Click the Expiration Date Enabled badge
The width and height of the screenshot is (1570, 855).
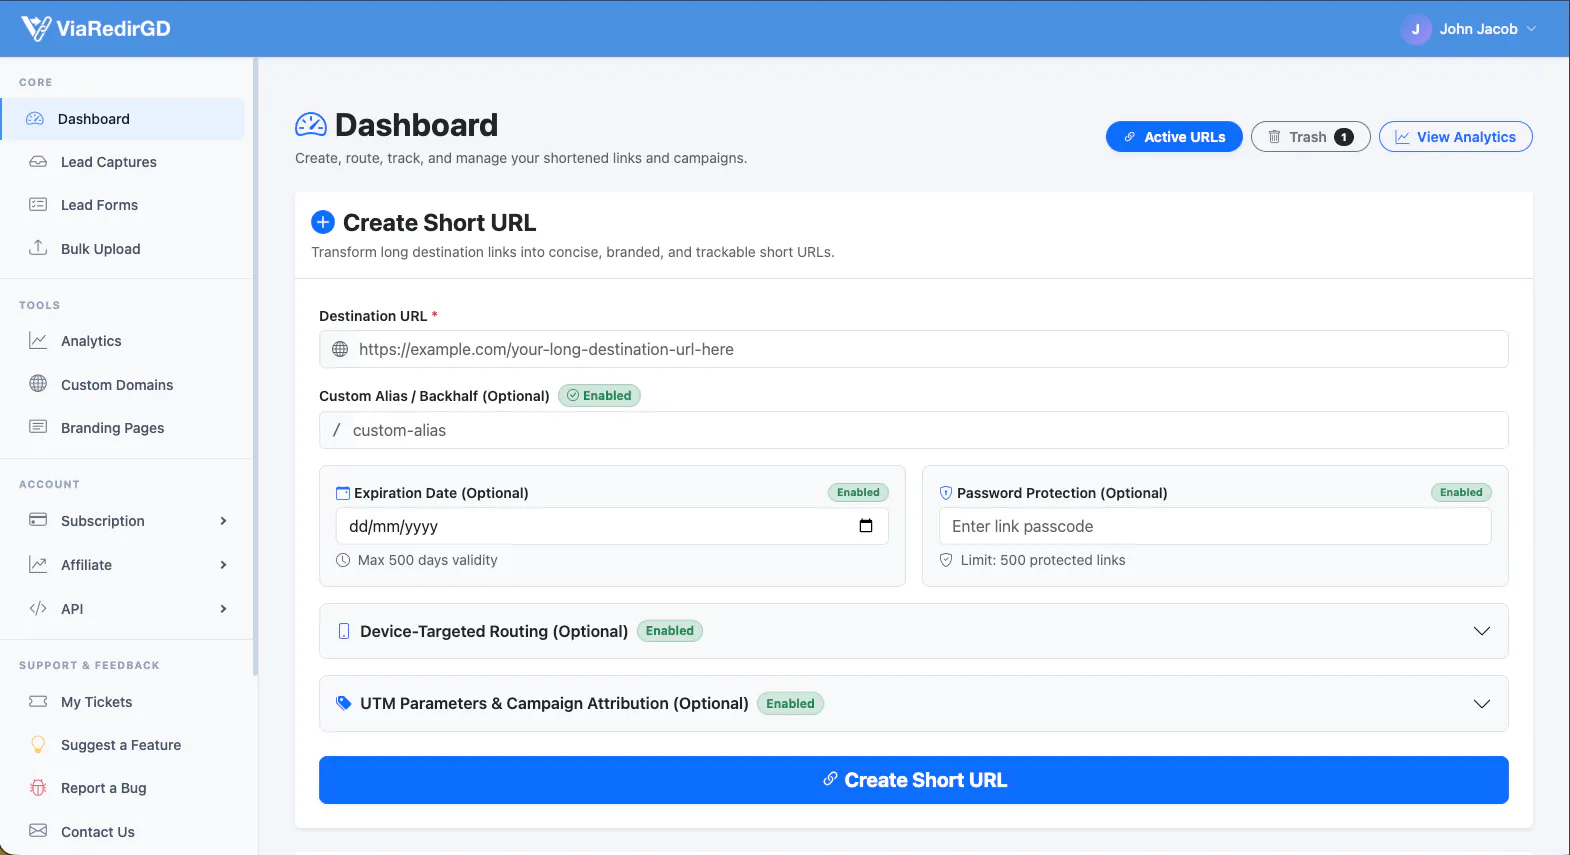858,492
